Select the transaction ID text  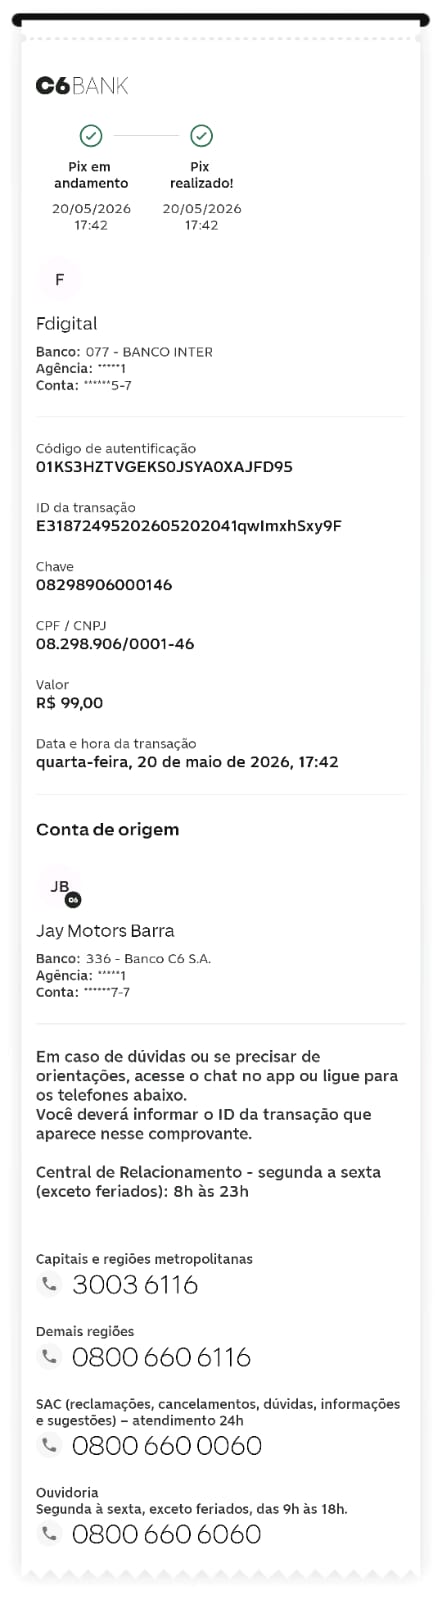click(189, 526)
